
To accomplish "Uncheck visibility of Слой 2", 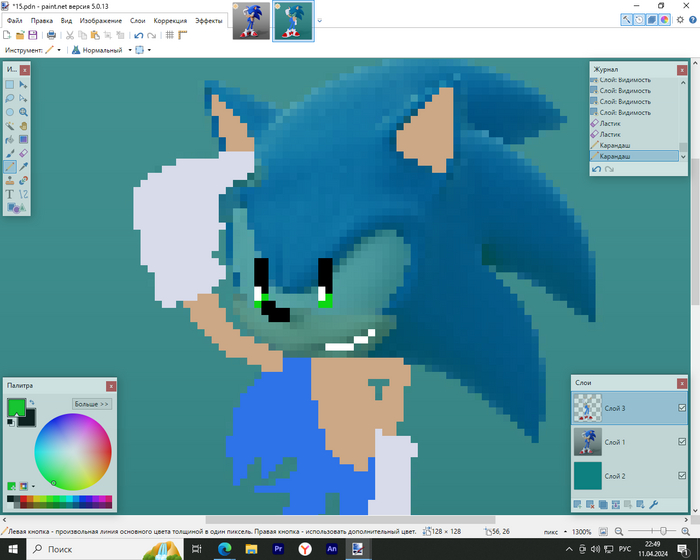I will click(x=682, y=476).
